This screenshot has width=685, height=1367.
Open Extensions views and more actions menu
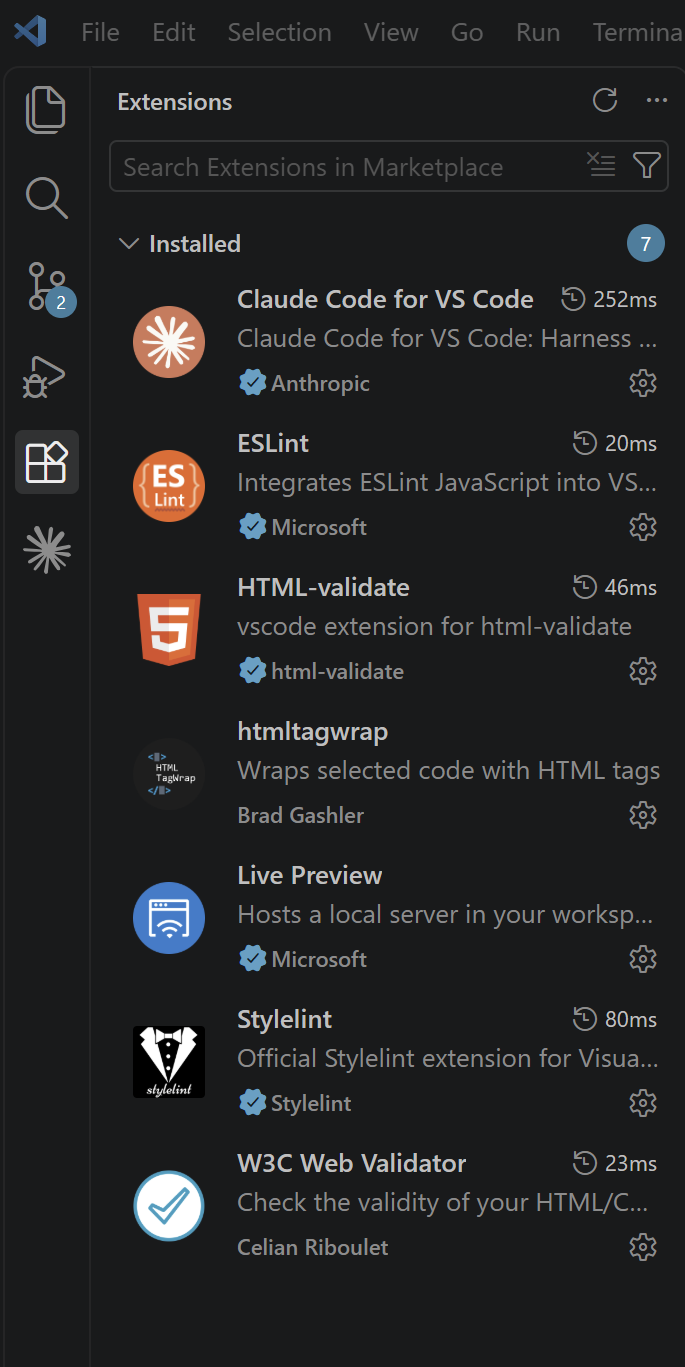click(x=656, y=100)
